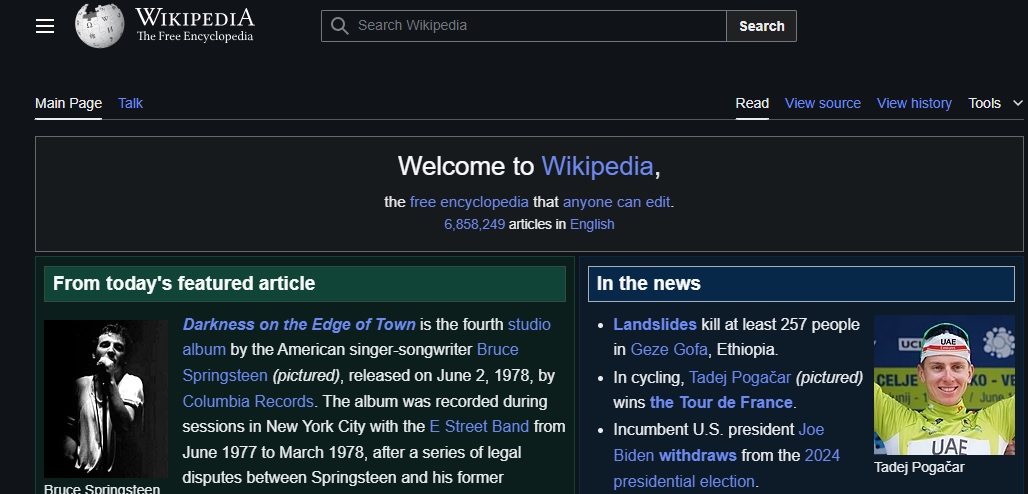Click the From today's featured article heading
This screenshot has width=1028, height=494.
(184, 283)
